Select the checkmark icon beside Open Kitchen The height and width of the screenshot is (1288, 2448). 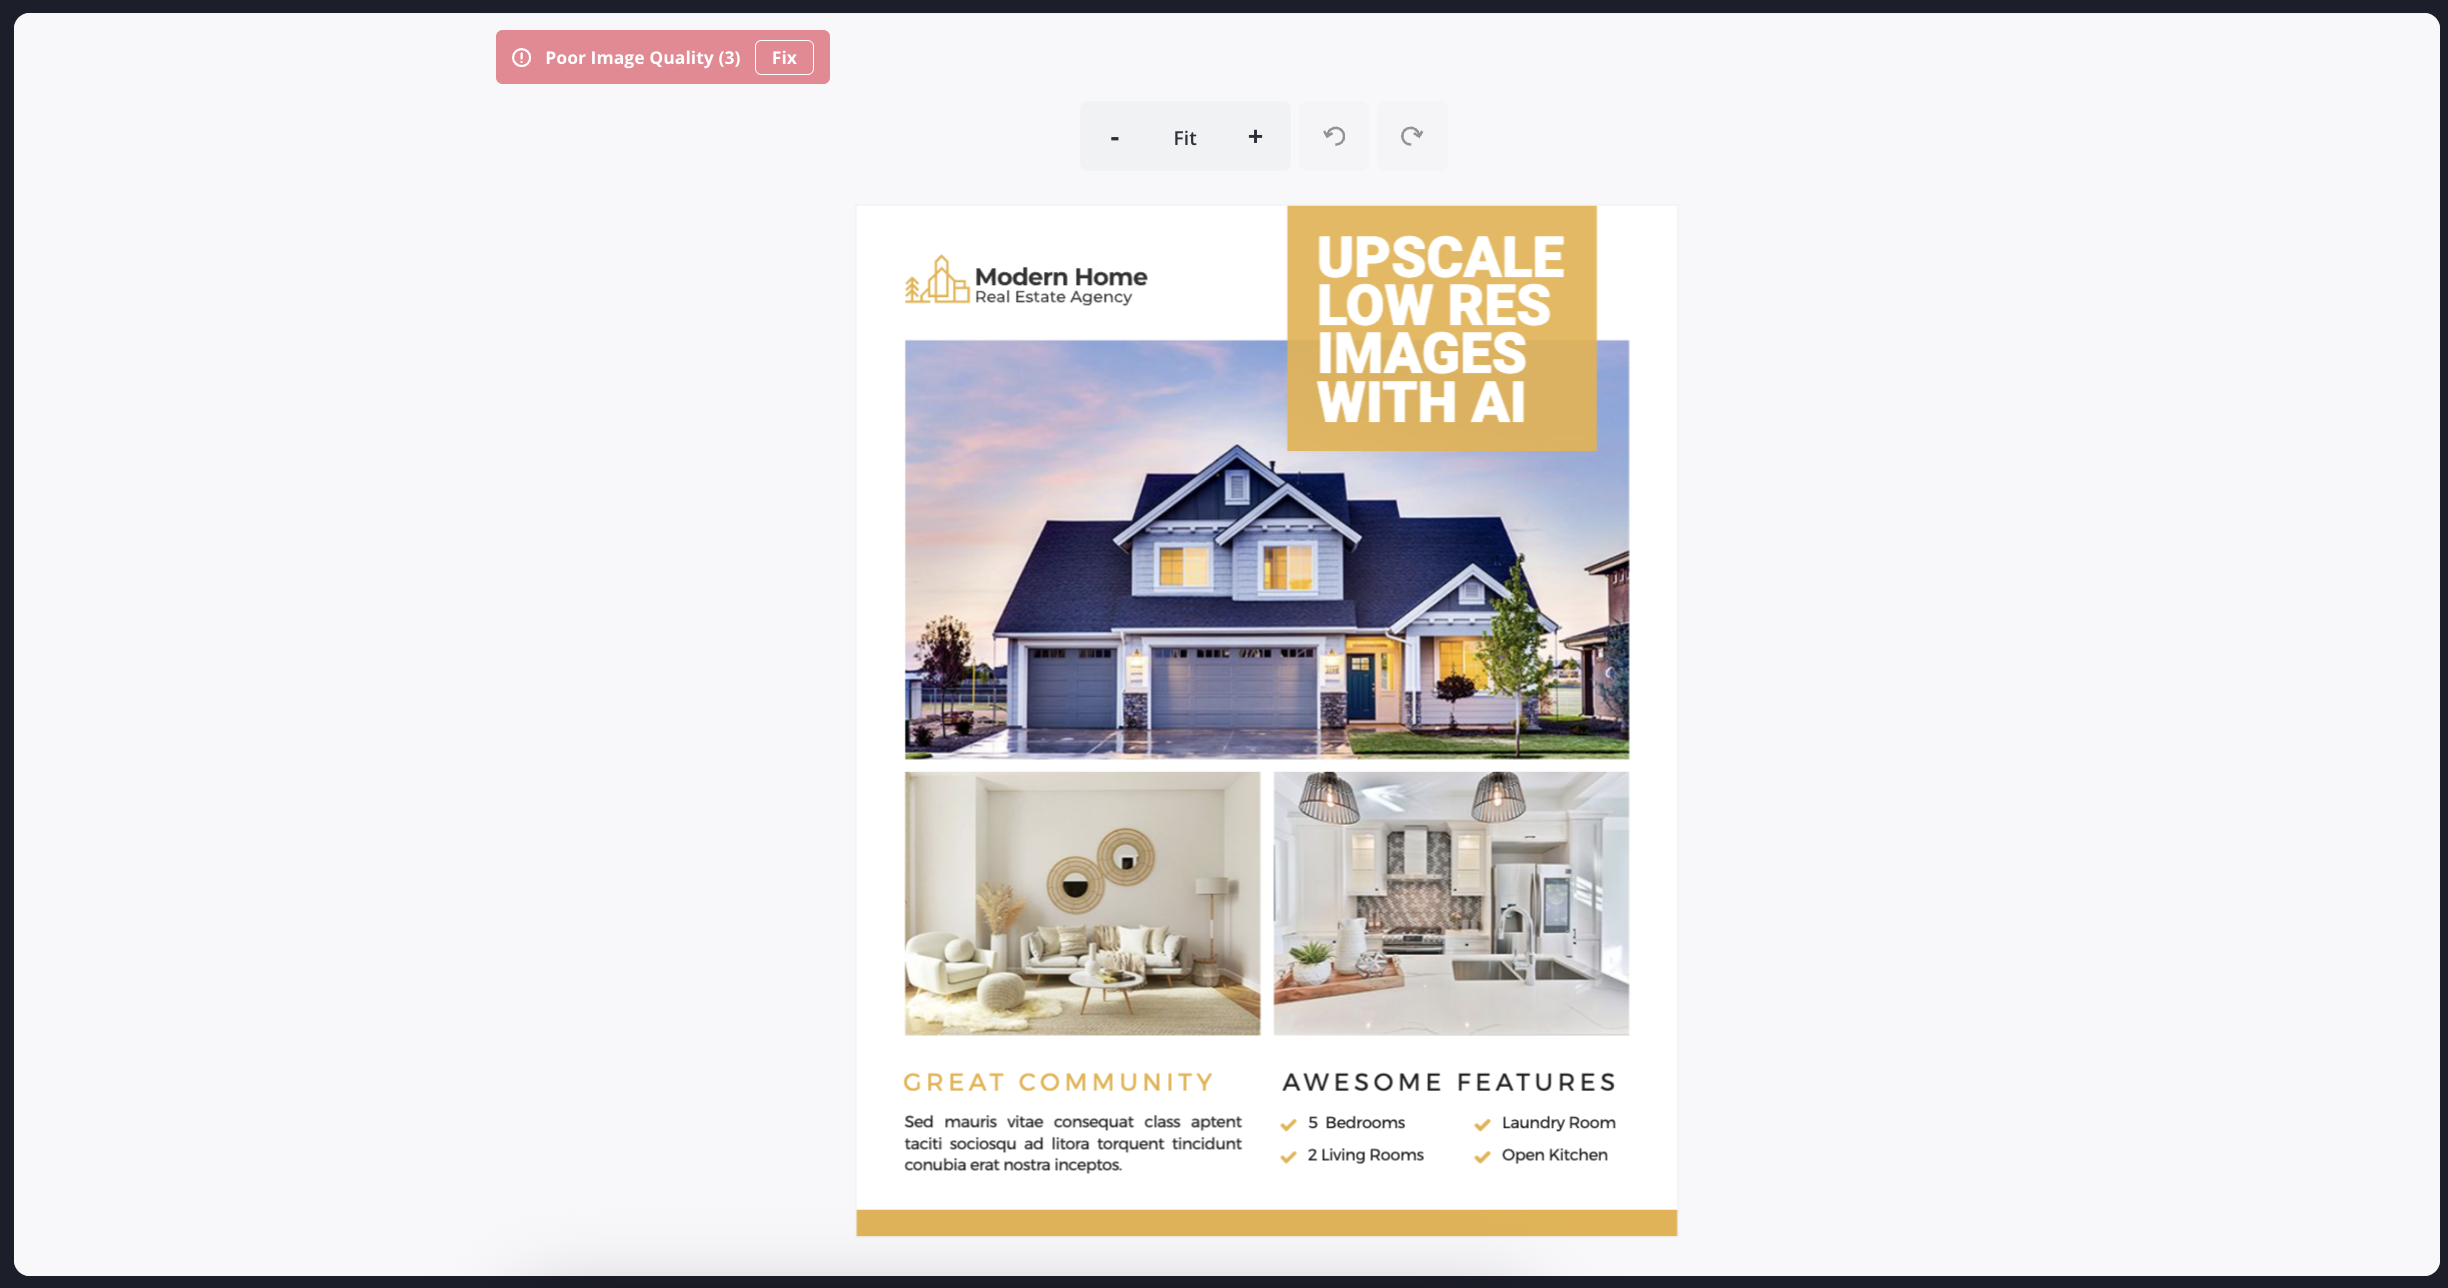[x=1482, y=1156]
